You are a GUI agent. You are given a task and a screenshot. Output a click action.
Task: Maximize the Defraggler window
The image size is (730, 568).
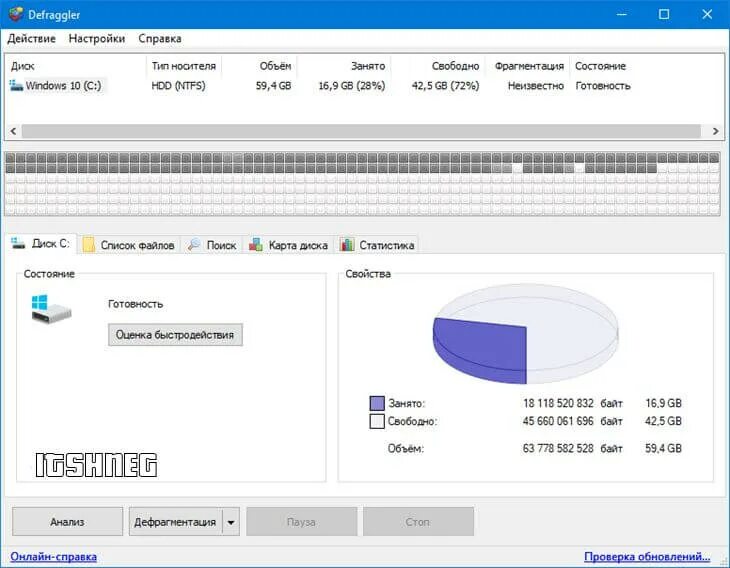coord(664,14)
